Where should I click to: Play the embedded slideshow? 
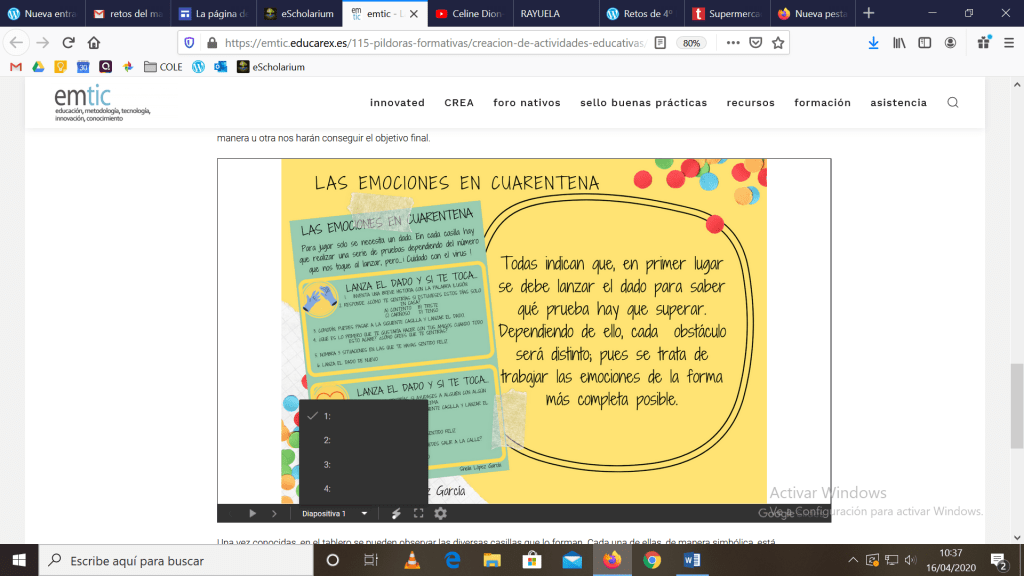(253, 513)
